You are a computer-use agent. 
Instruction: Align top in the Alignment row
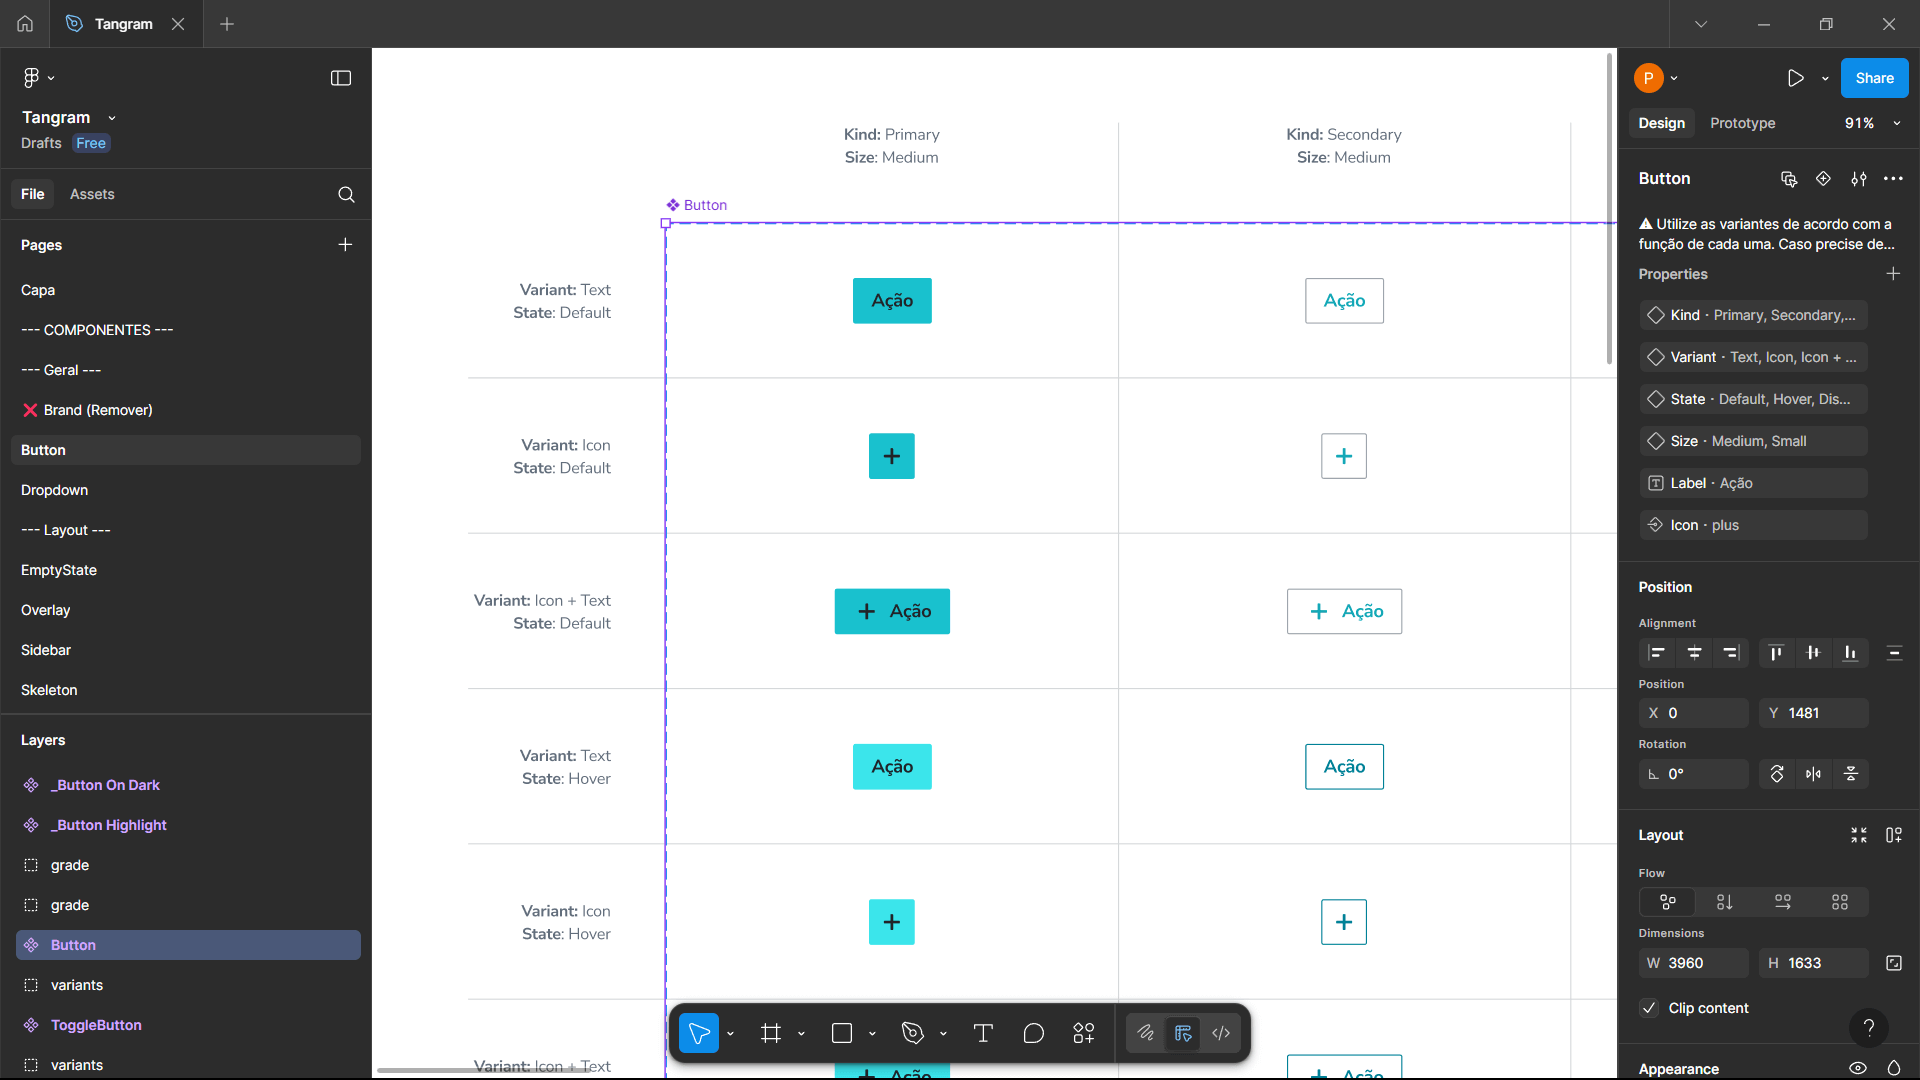(x=1776, y=653)
